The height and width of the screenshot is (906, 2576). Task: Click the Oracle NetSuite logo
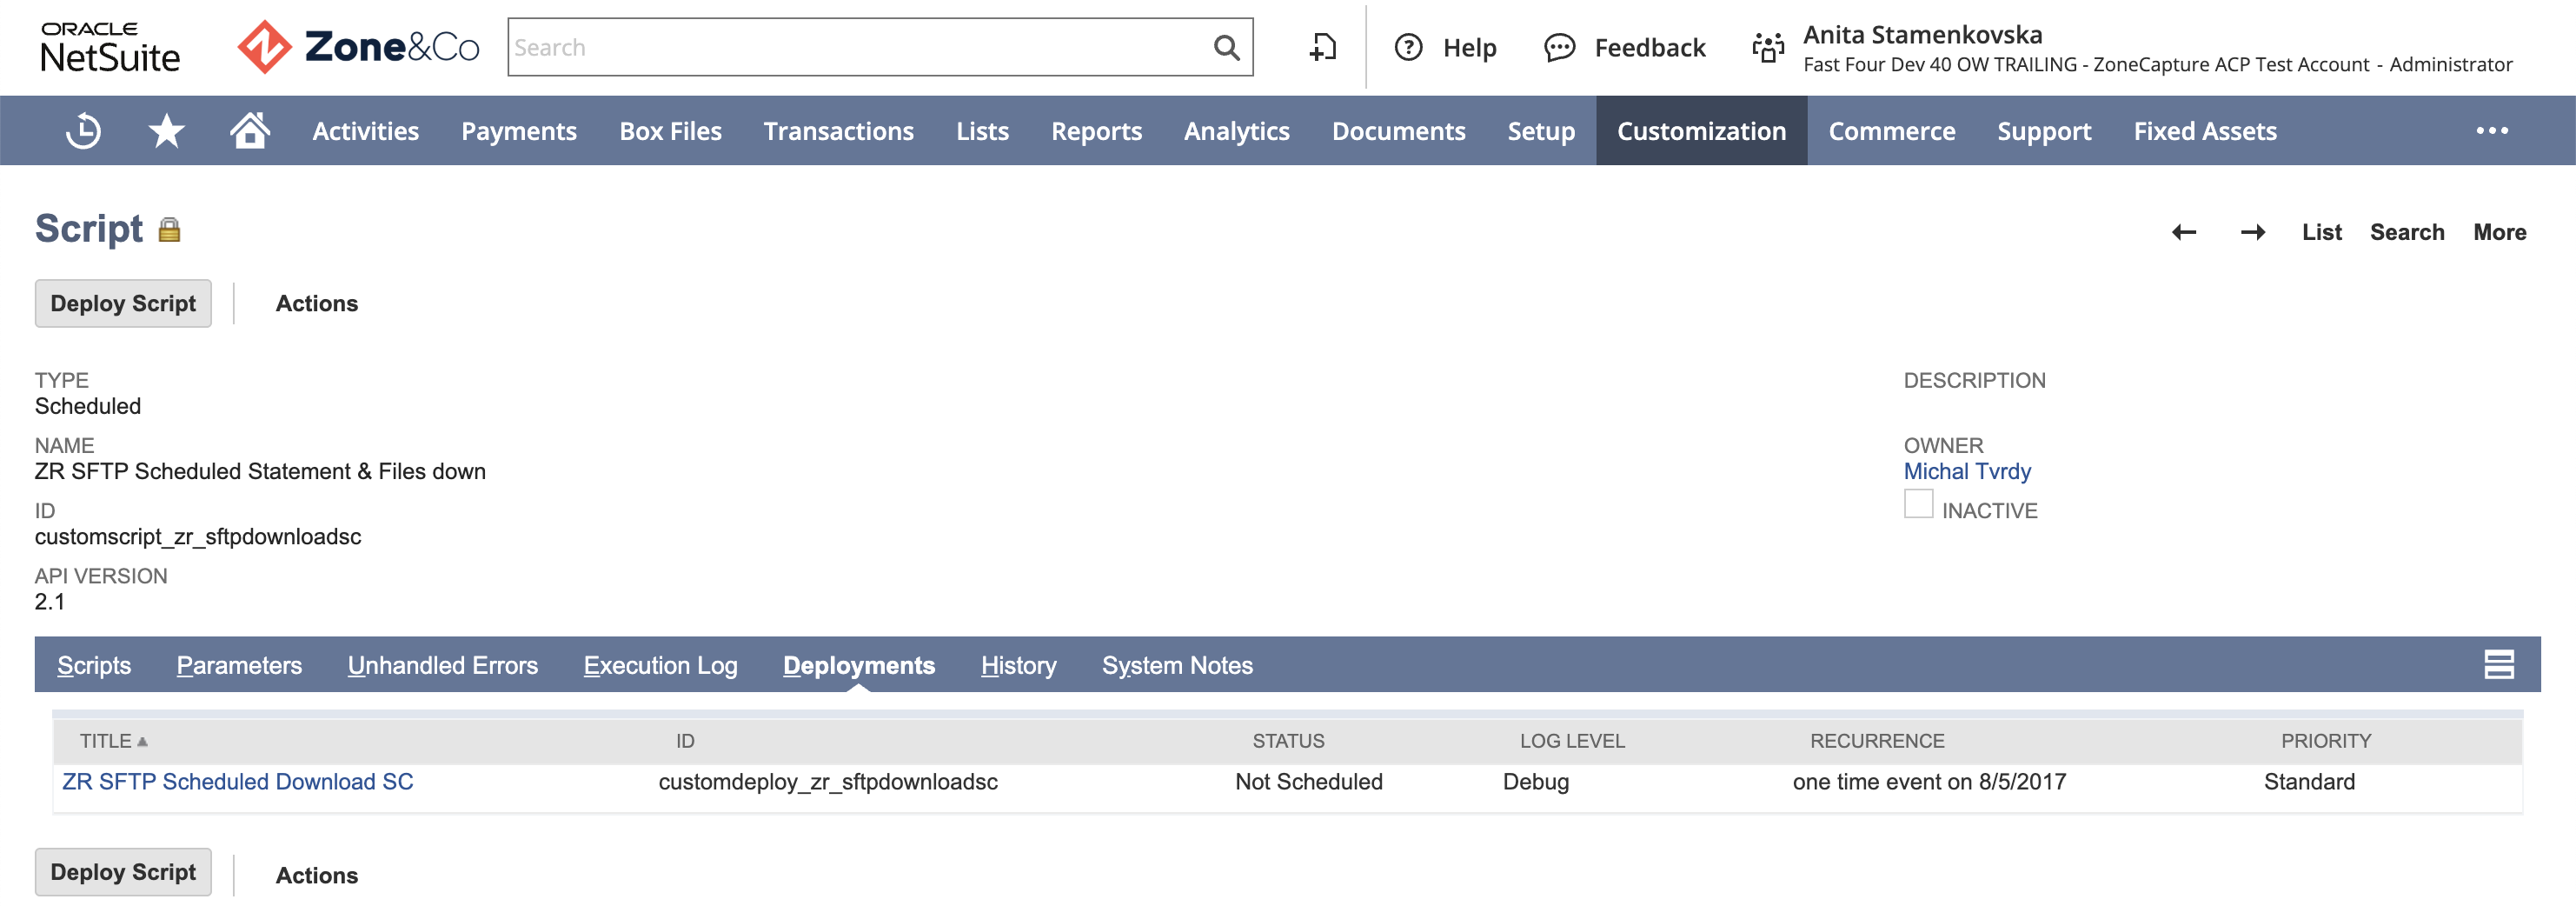point(110,47)
